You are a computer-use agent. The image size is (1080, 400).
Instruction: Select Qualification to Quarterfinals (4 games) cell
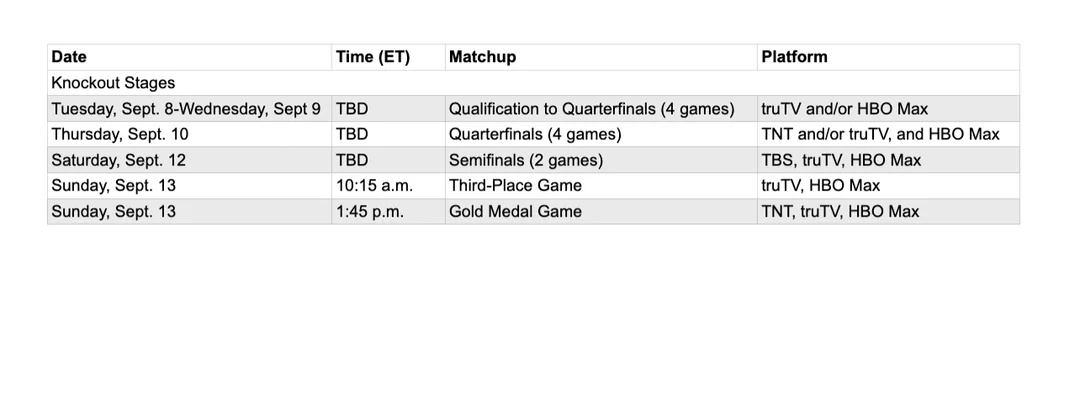click(x=601, y=109)
